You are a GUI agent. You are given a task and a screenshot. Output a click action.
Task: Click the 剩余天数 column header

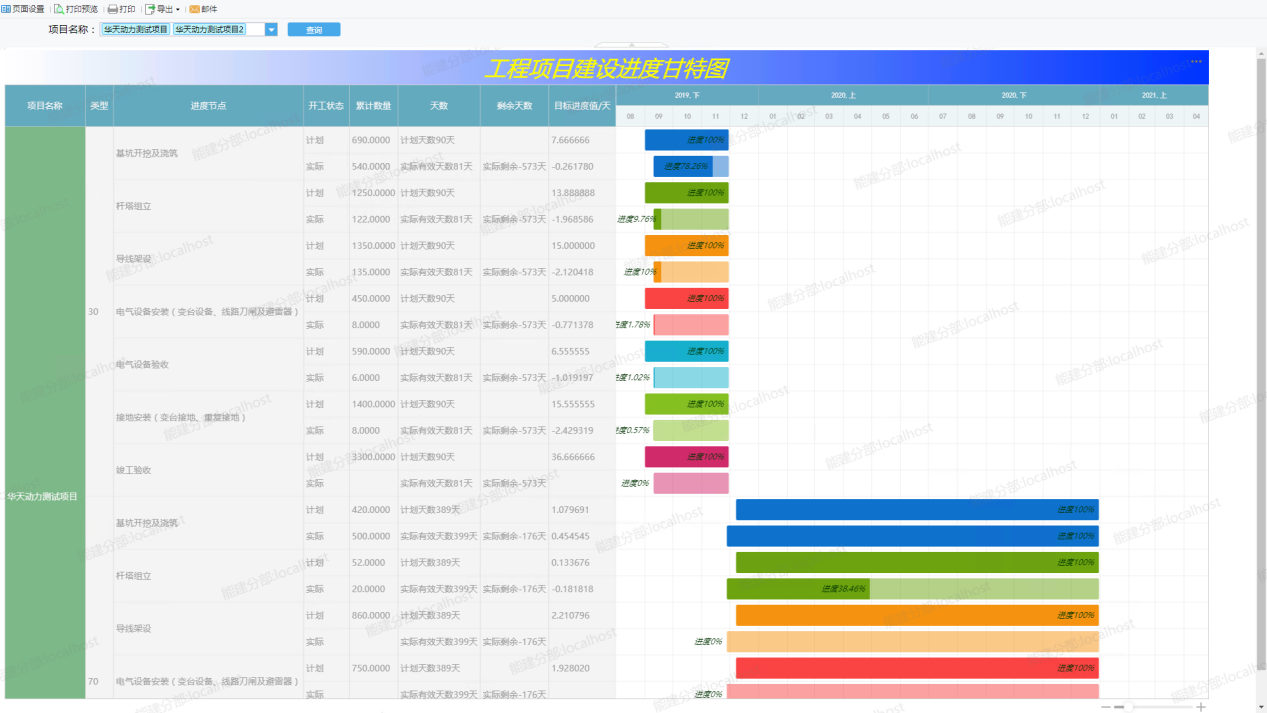coord(514,106)
